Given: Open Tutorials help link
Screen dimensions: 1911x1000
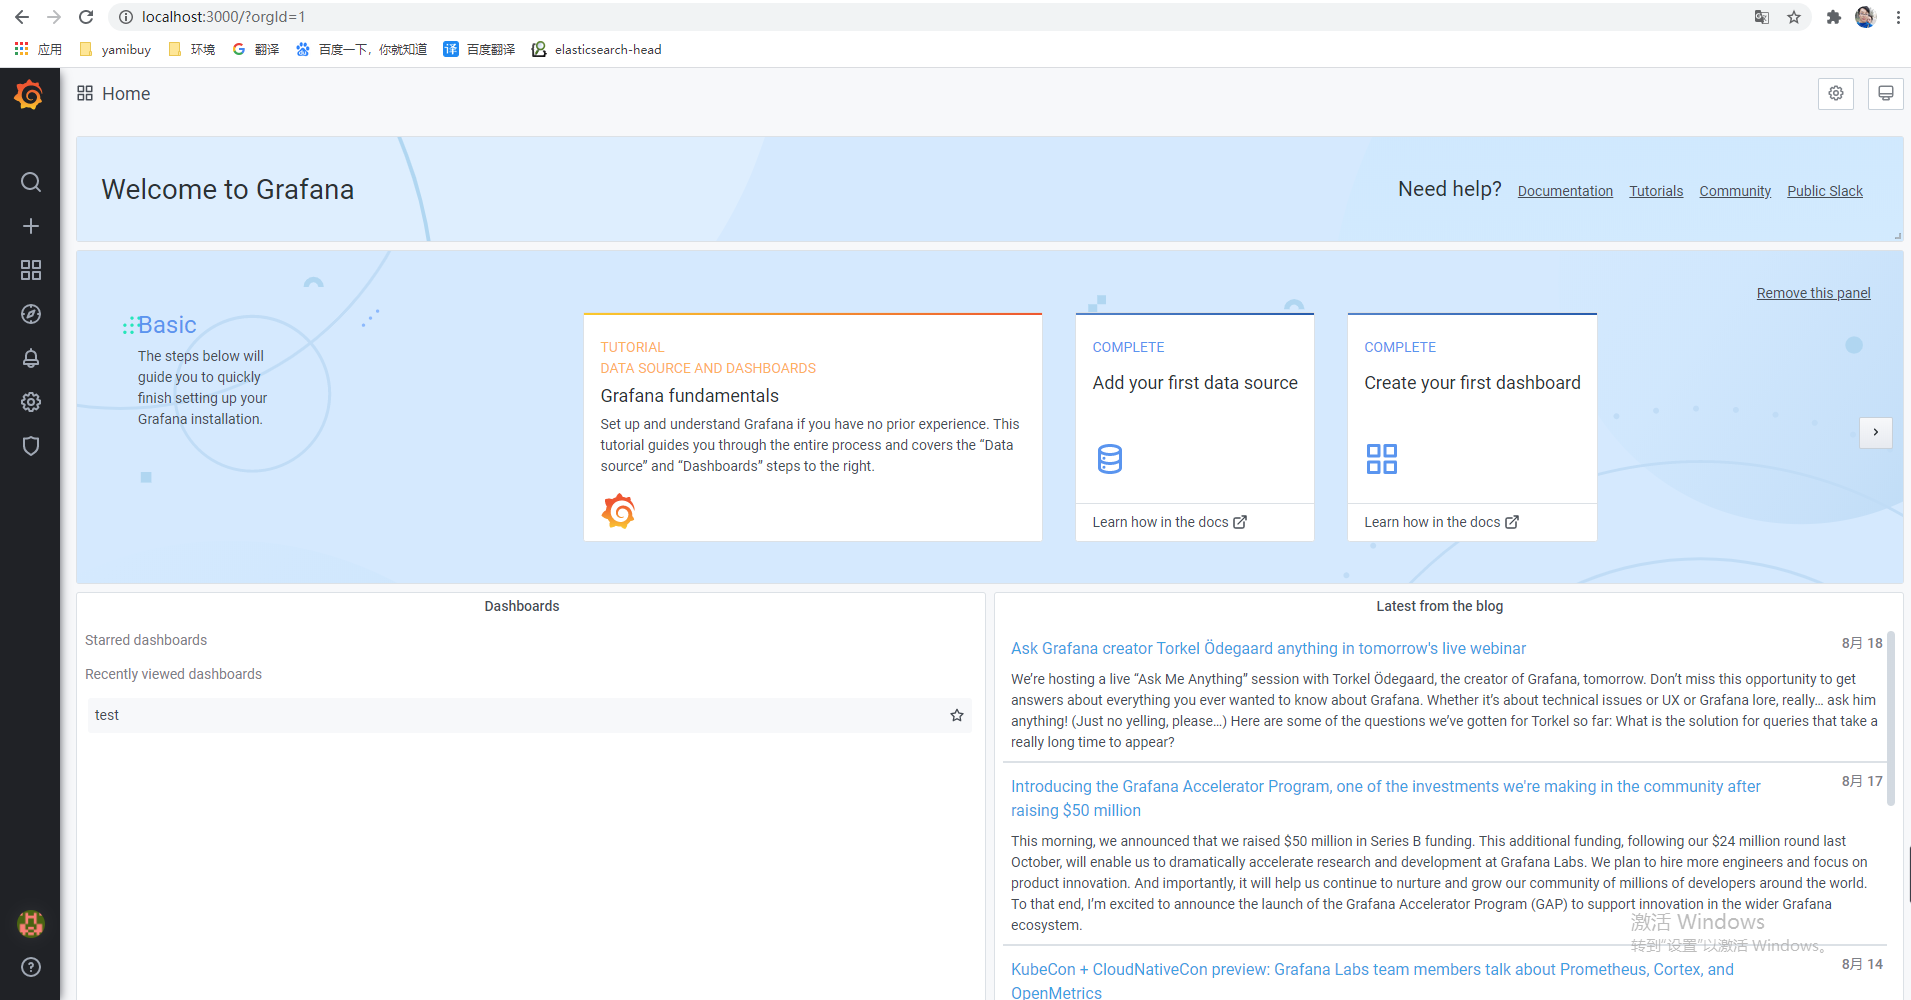Looking at the screenshot, I should [1656, 191].
